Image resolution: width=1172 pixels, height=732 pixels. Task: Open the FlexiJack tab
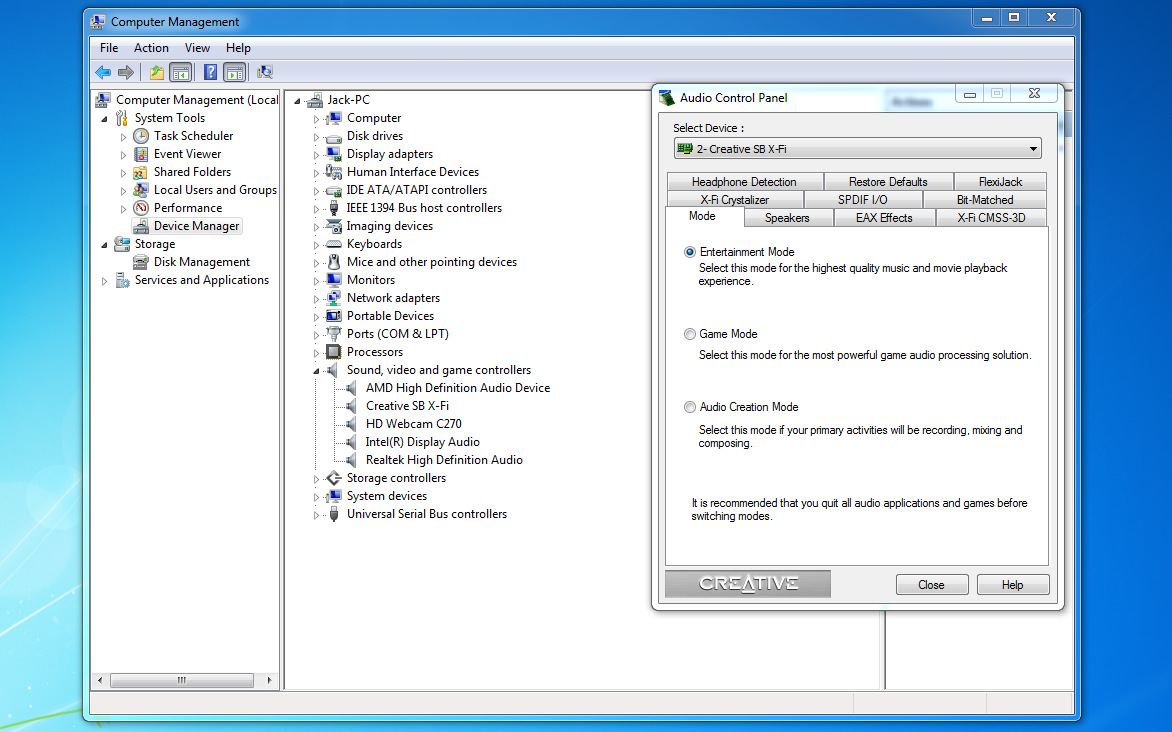tap(1000, 182)
